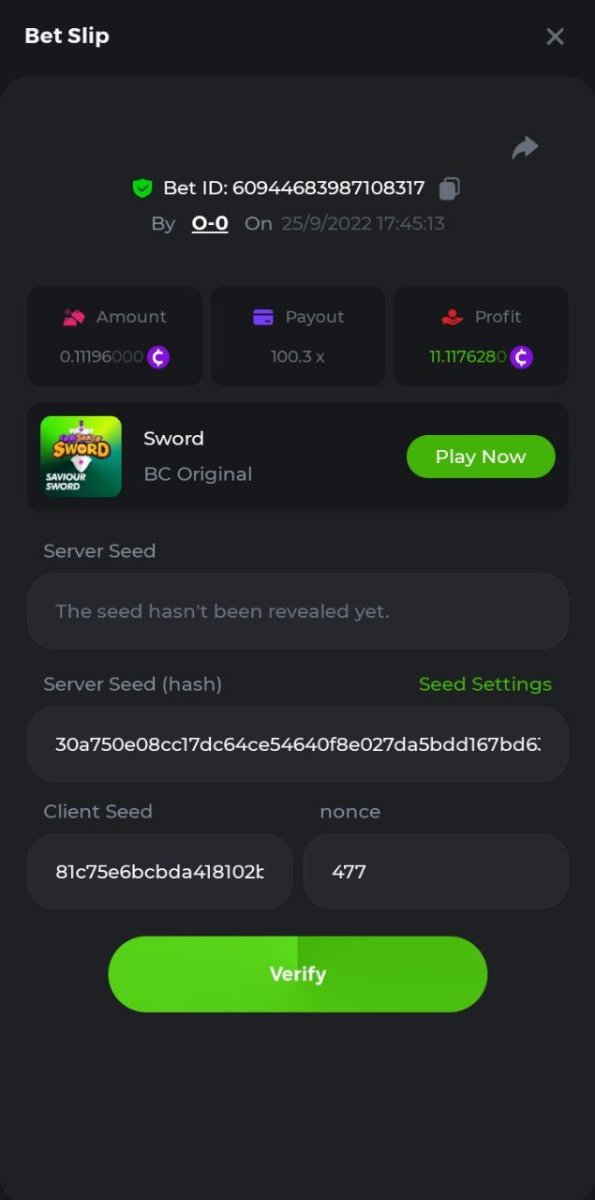Click the Sword game title
Image resolution: width=595 pixels, height=1200 pixels.
pos(174,438)
